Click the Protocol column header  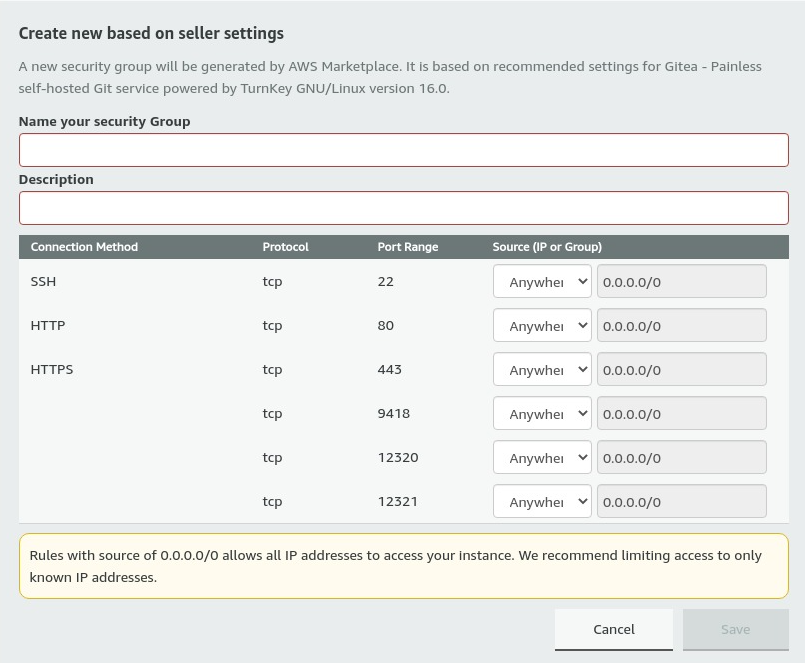(285, 247)
